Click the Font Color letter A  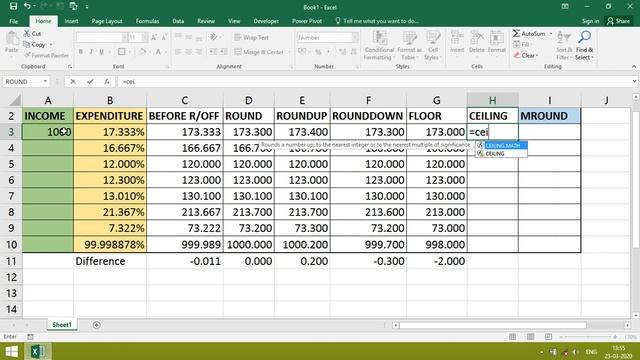158,52
